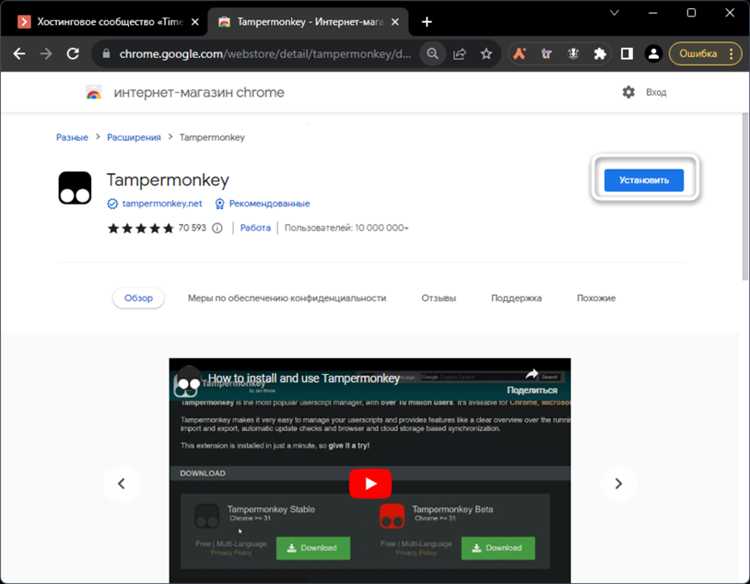Click the Вход sign-in link

coord(656,92)
